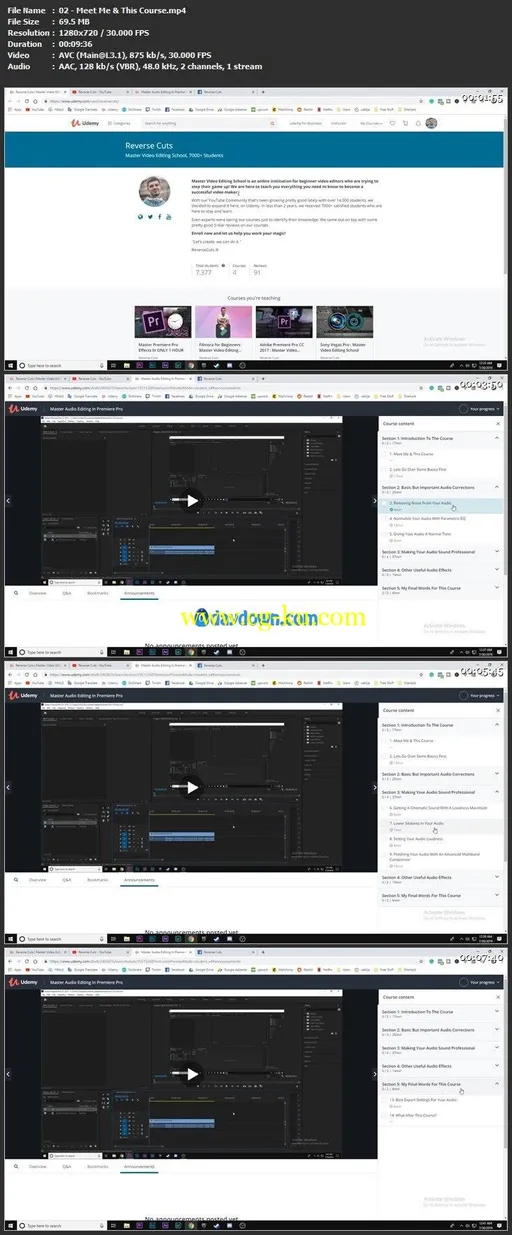Image resolution: width=512 pixels, height=1235 pixels.
Task: Open the Sony Vegas Pro course thumbnail
Action: point(345,322)
